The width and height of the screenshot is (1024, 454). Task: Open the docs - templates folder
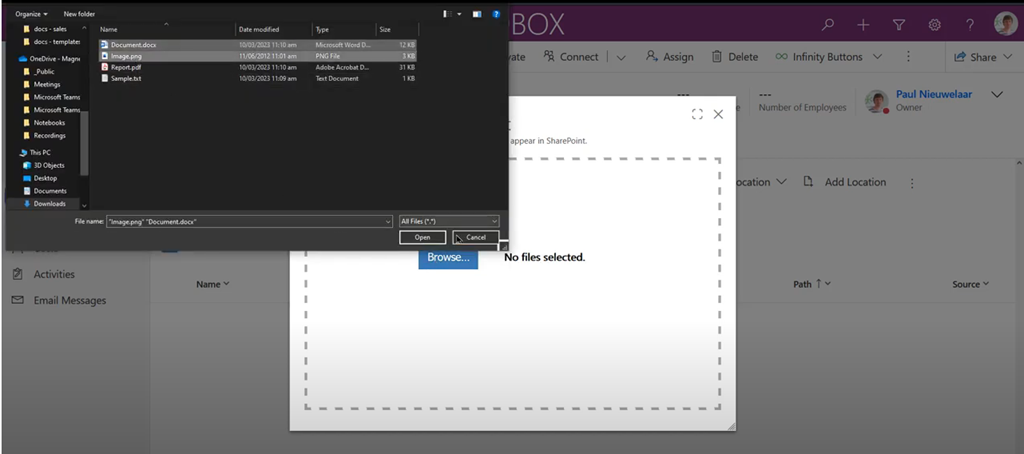click(51, 41)
